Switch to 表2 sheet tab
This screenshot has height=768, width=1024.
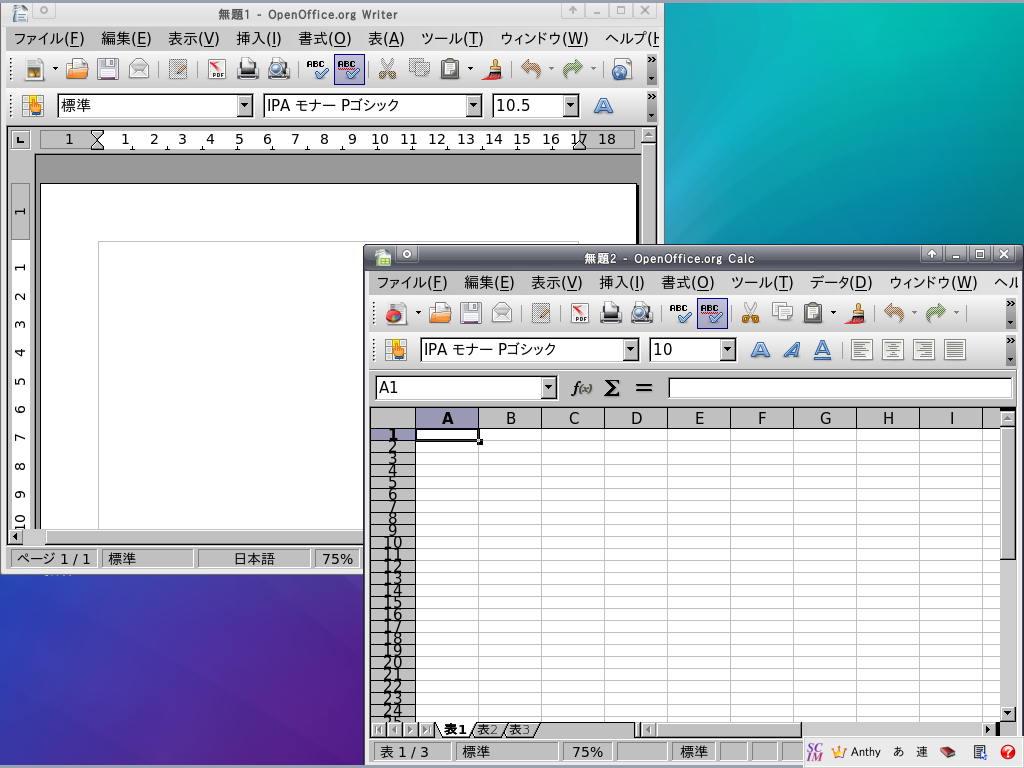[488, 729]
